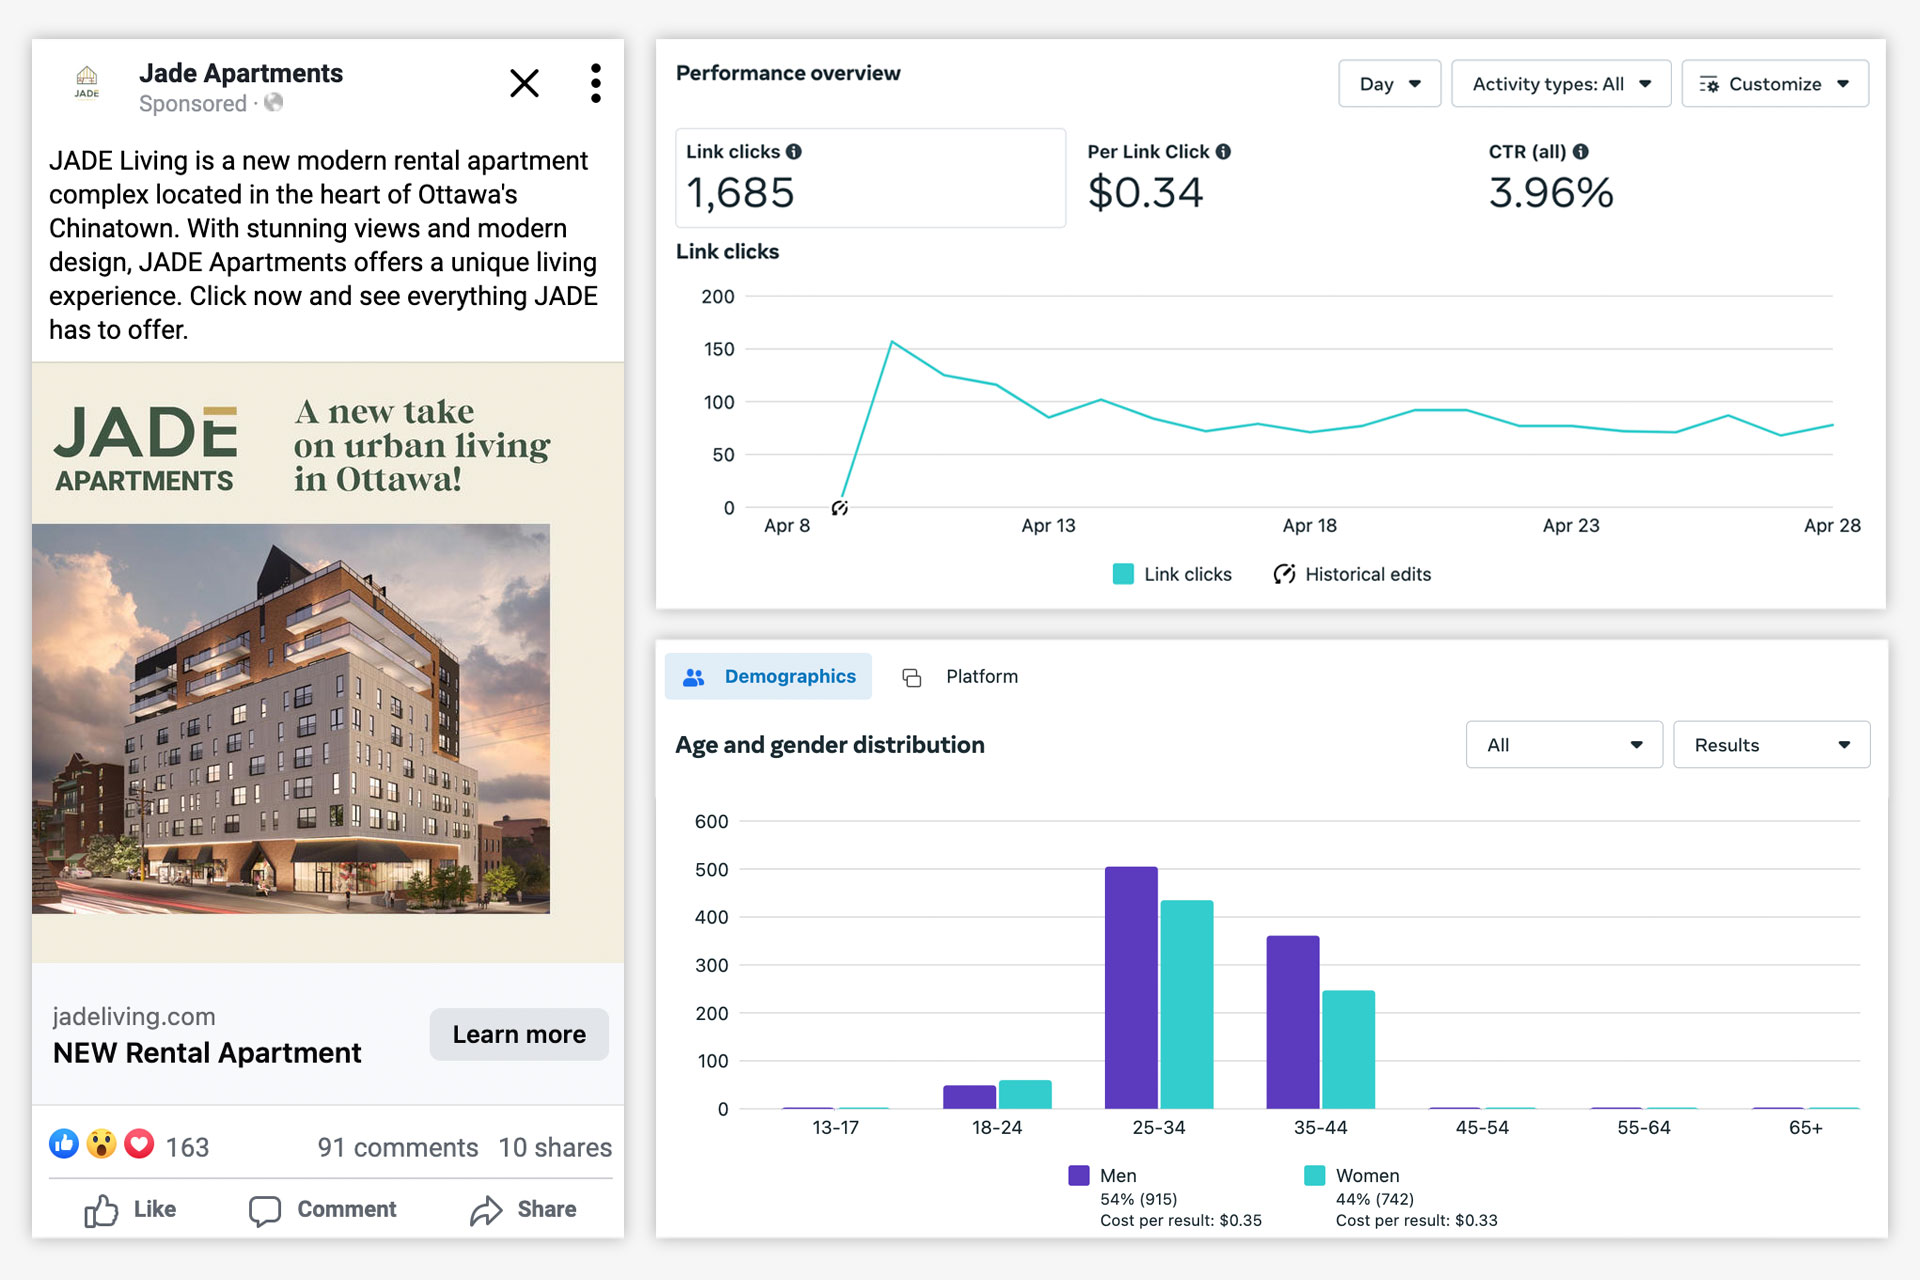The image size is (1920, 1280).
Task: Expand the Activity types: All dropdown
Action: (1560, 84)
